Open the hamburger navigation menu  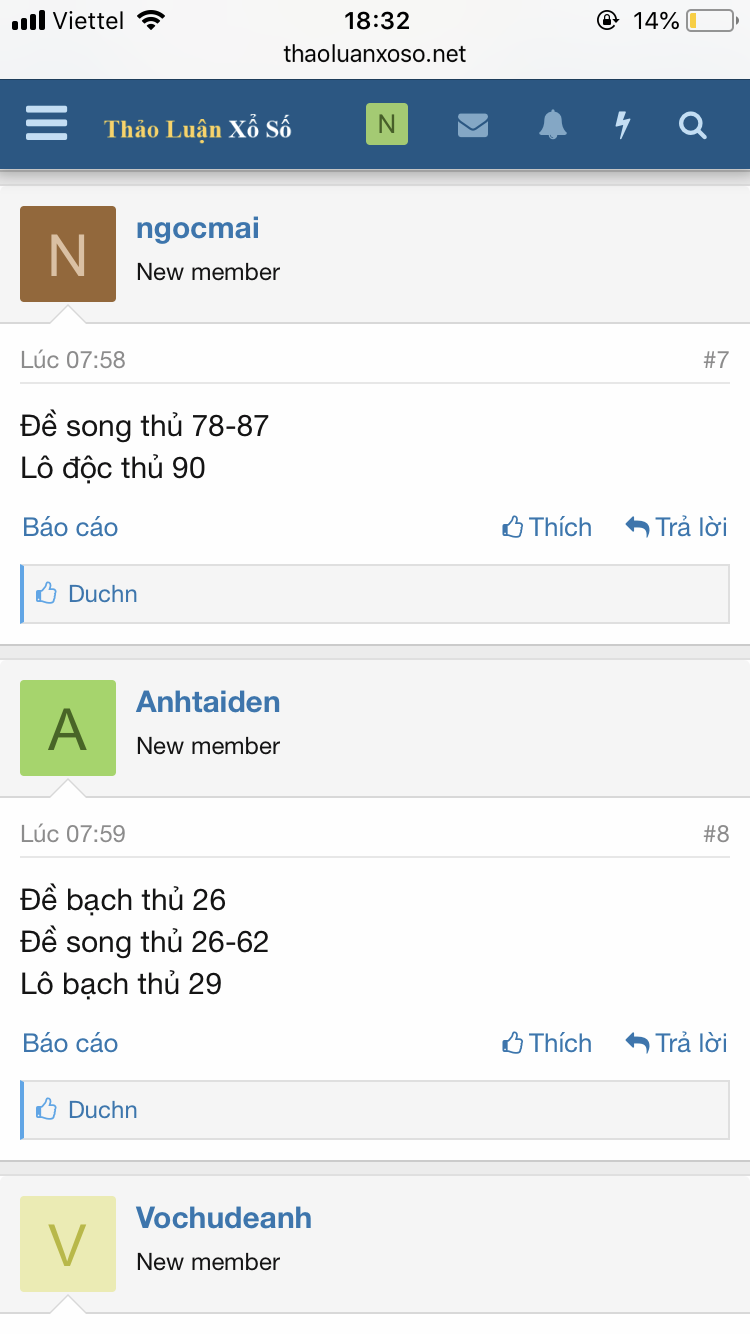(x=46, y=125)
